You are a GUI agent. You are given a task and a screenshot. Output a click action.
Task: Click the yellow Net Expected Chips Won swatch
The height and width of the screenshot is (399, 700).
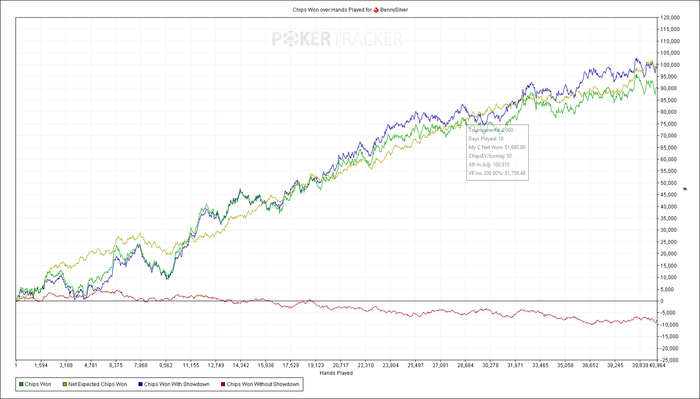[x=64, y=384]
